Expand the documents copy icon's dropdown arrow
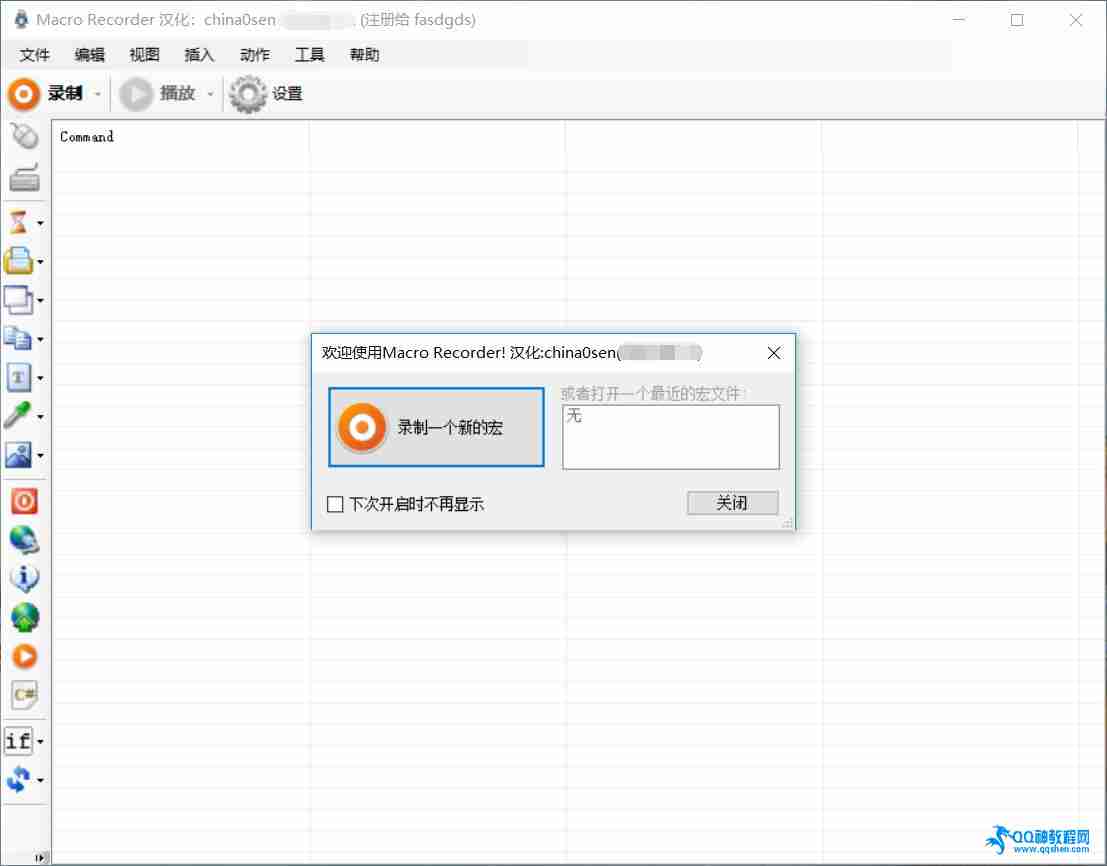1107x866 pixels. pyautogui.click(x=40, y=340)
